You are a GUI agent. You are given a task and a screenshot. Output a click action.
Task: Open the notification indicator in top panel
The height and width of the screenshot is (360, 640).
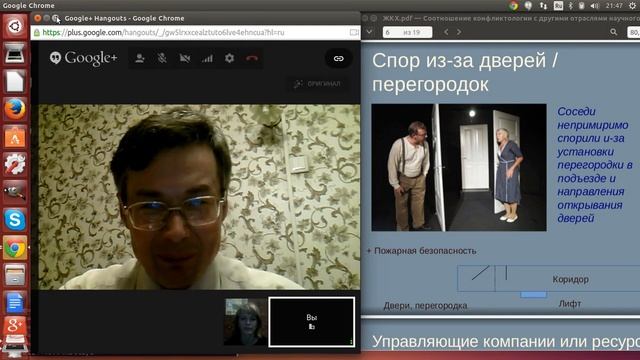point(528,5)
